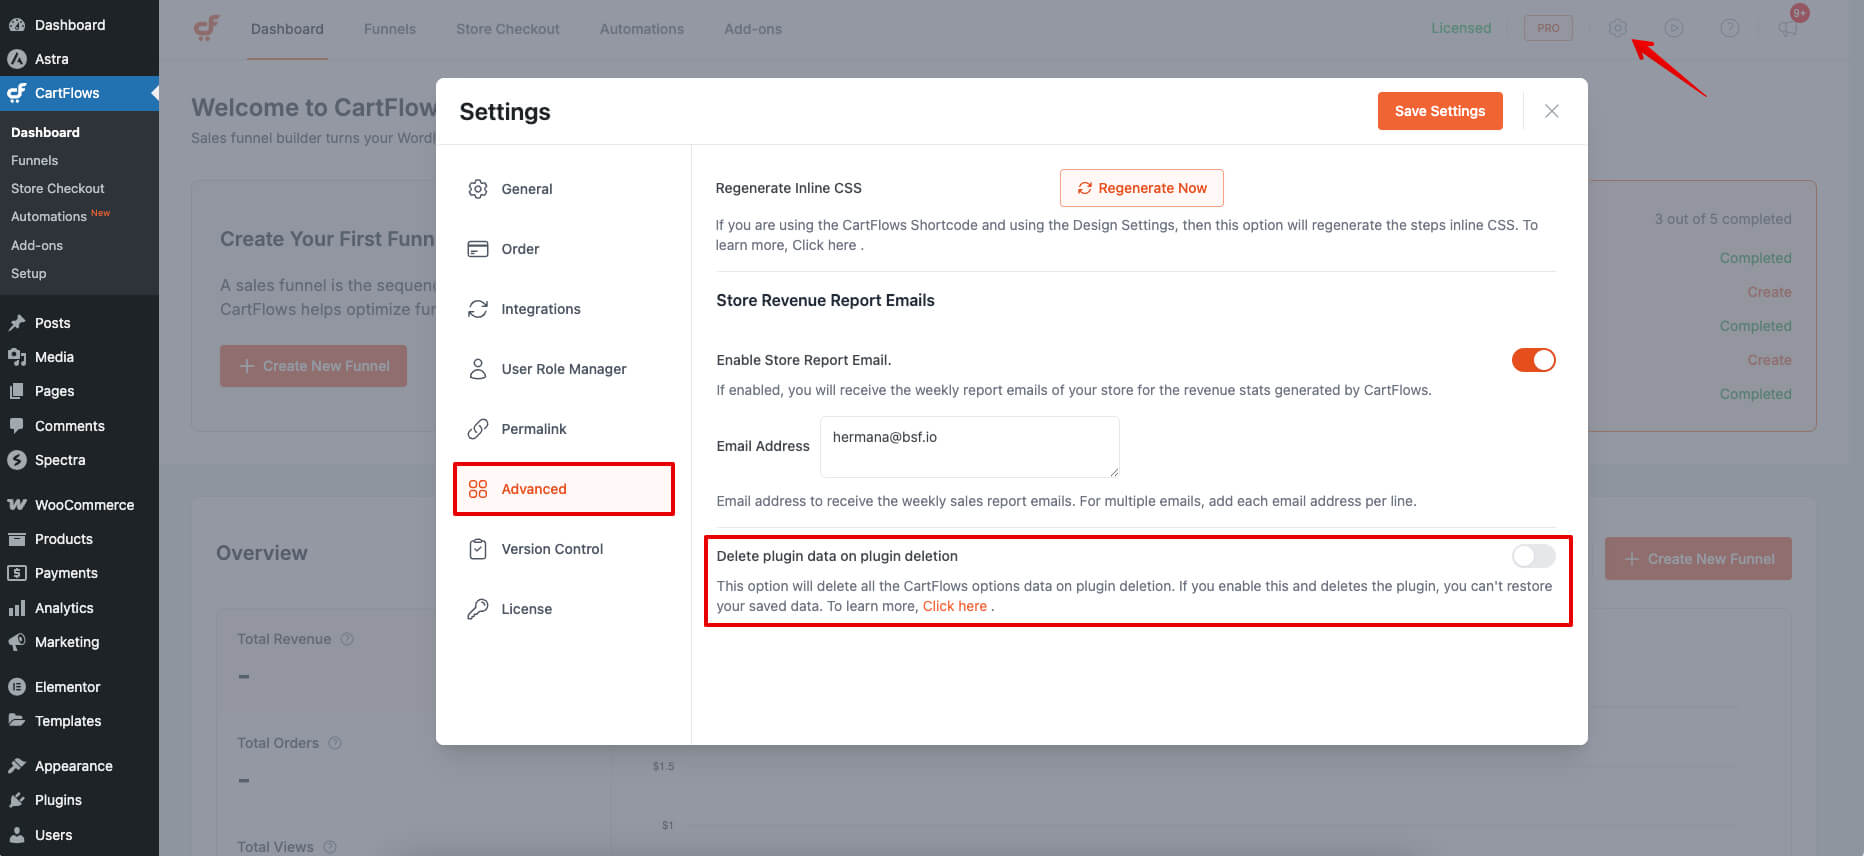Click Total Orders info icon
Screen dimensions: 1864x856
click(x=335, y=743)
